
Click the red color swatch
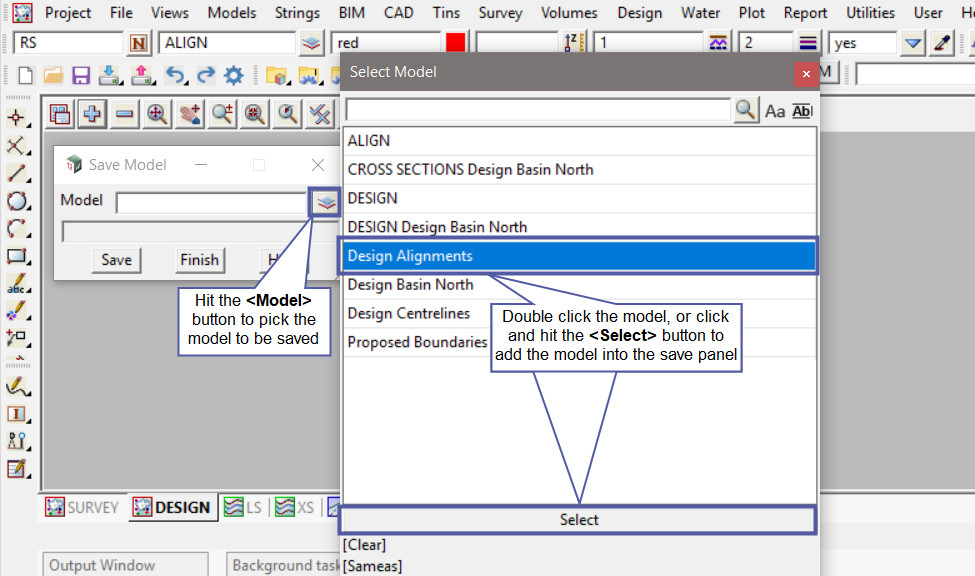[456, 43]
